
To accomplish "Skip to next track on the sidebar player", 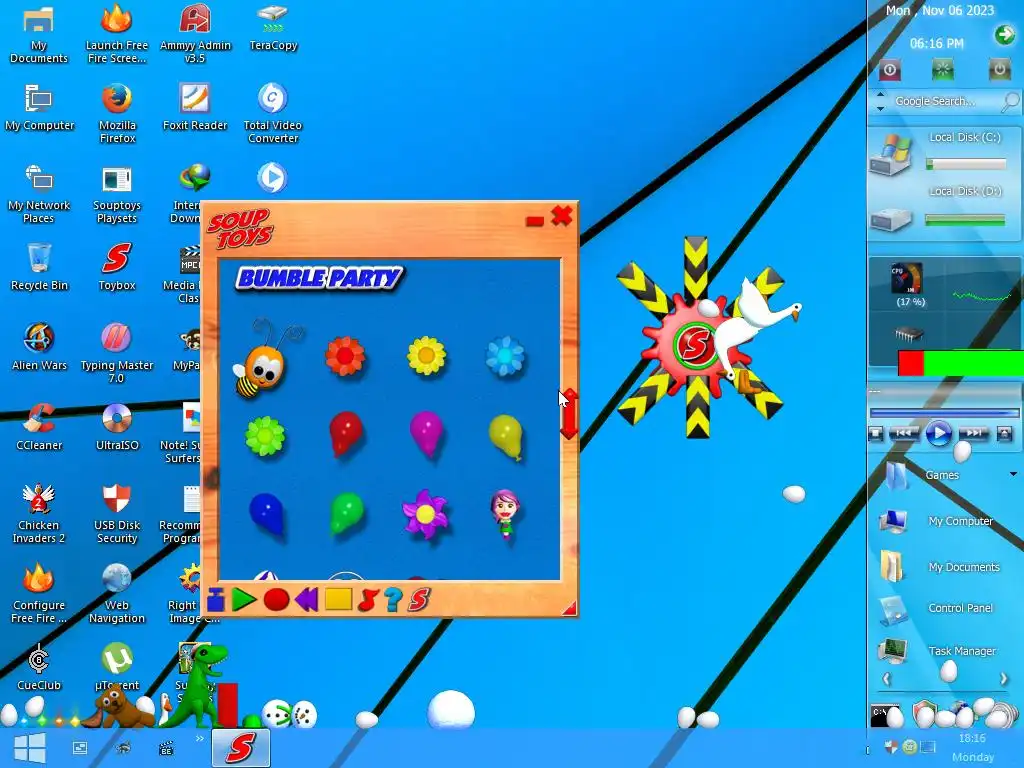I will coord(974,433).
